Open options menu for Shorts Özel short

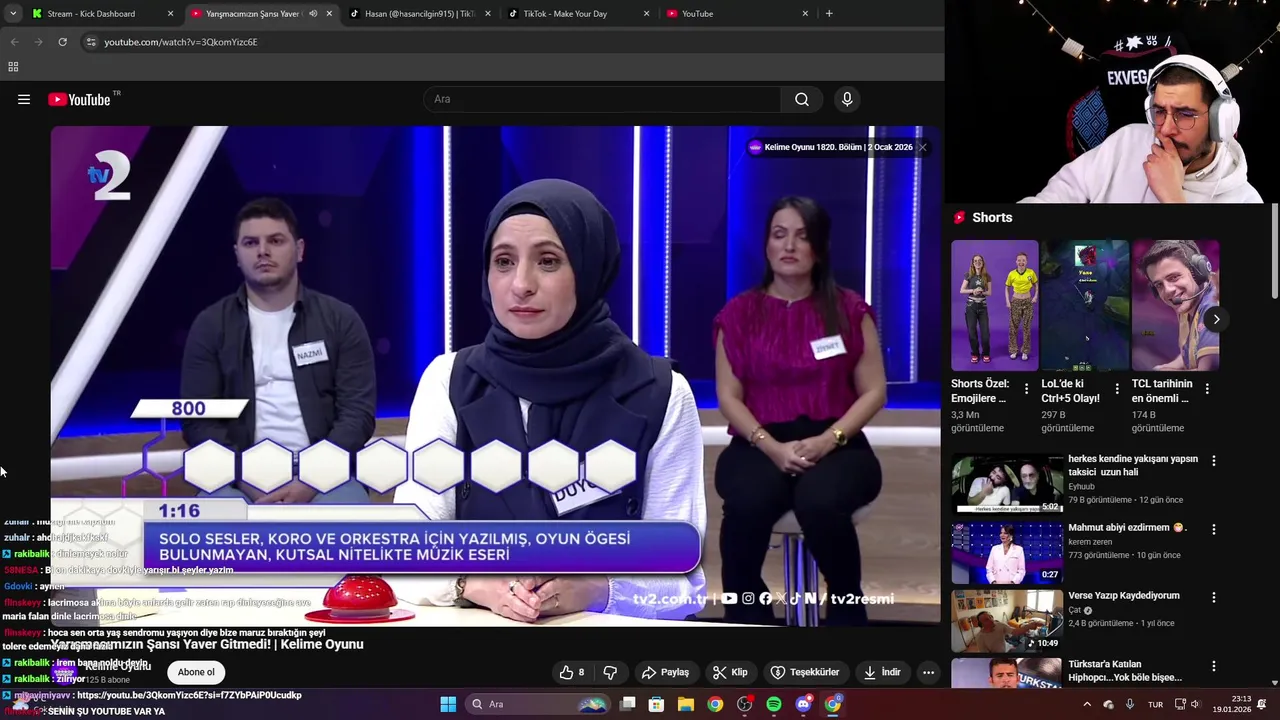[x=1027, y=389]
